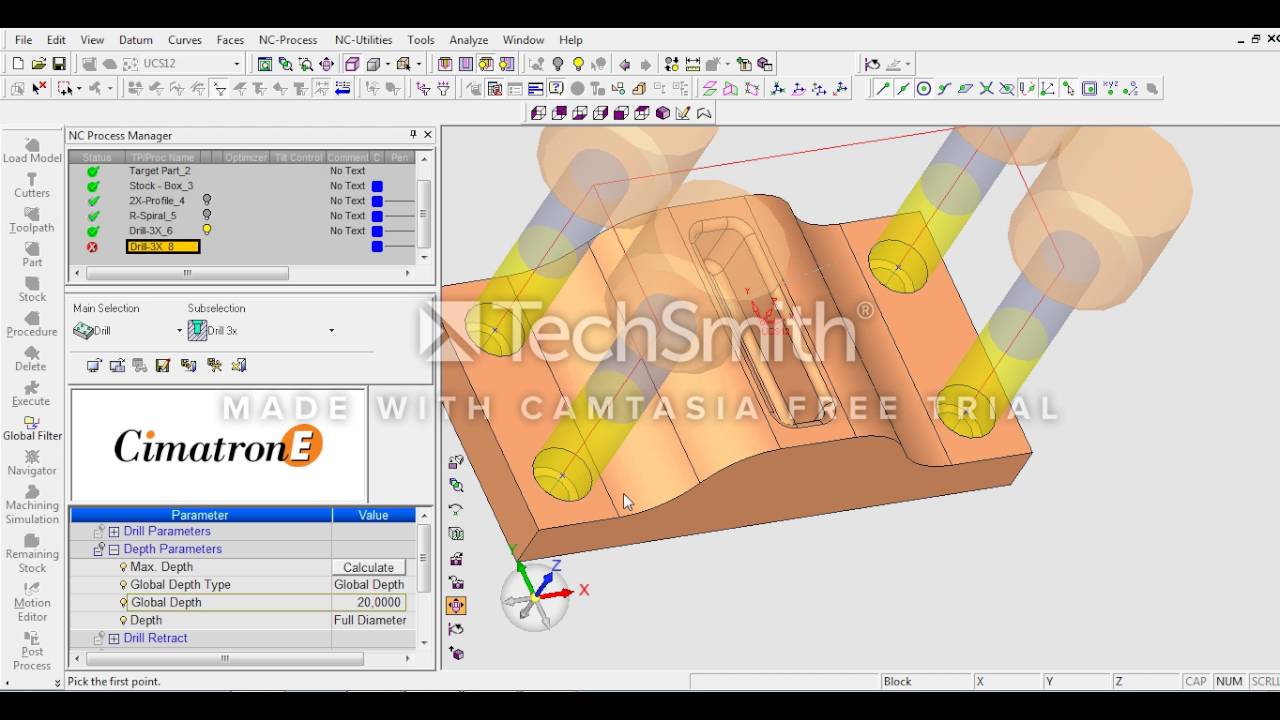1280x720 pixels.
Task: Click the process list horizontal scrollbar
Action: pyautogui.click(x=188, y=273)
